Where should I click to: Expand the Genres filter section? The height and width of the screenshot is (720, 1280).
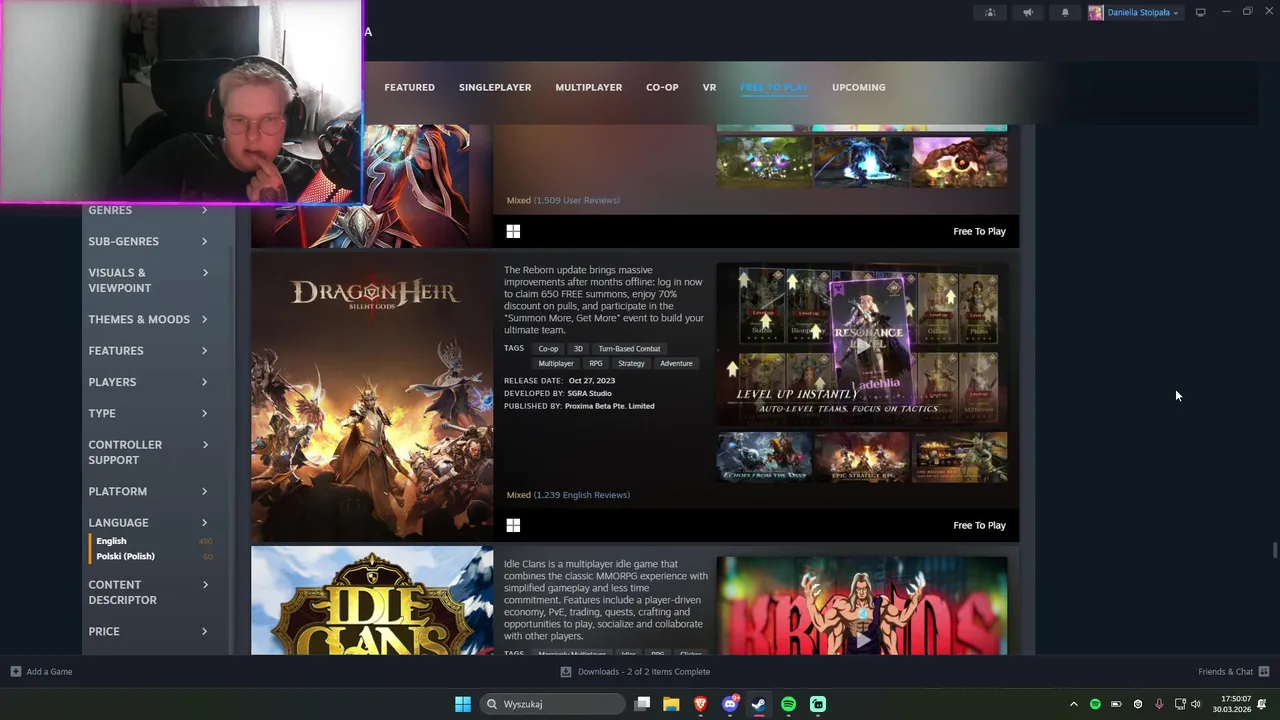pyautogui.click(x=148, y=210)
